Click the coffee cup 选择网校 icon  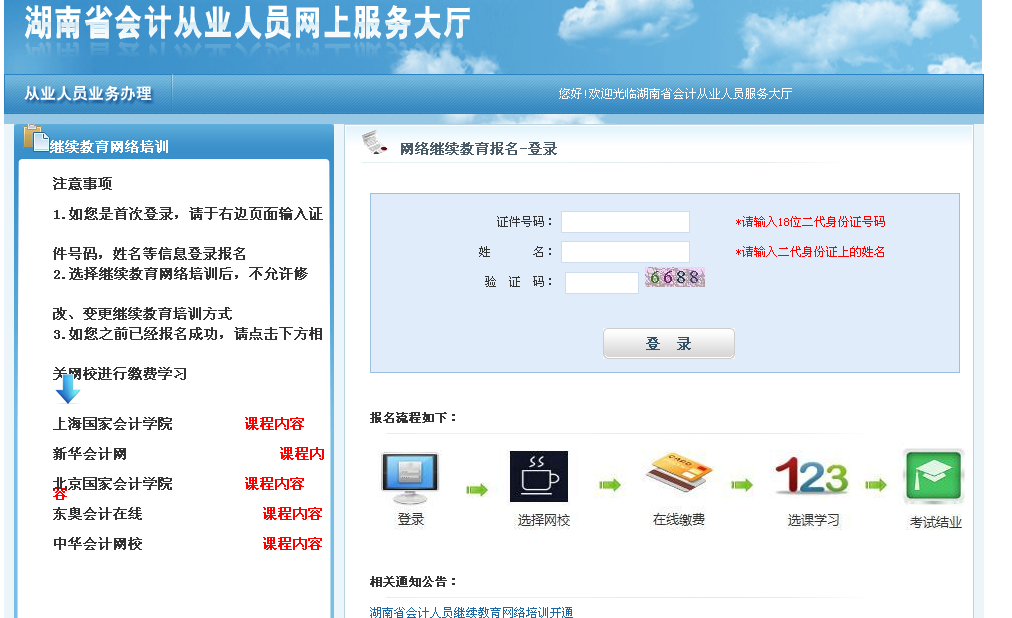point(538,476)
